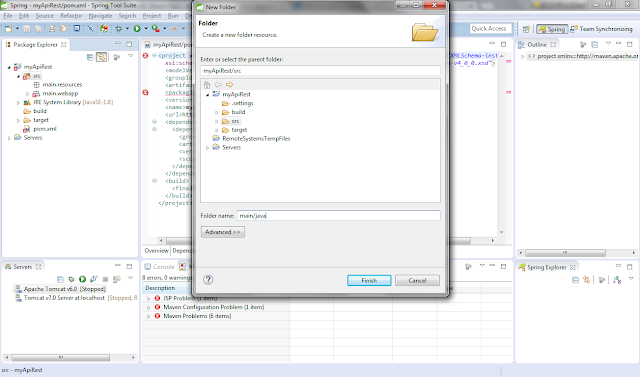
Task: Click yellow Forward arrow in folder dialog
Action: click(229, 84)
